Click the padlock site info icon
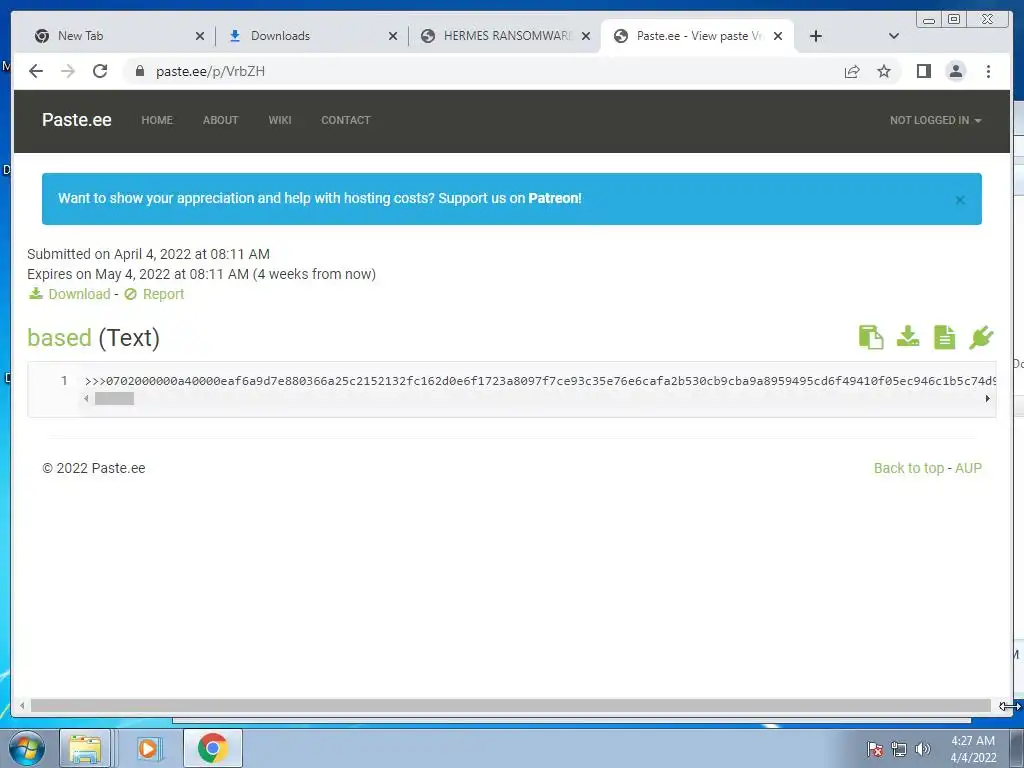The height and width of the screenshot is (768, 1024). tap(139, 71)
